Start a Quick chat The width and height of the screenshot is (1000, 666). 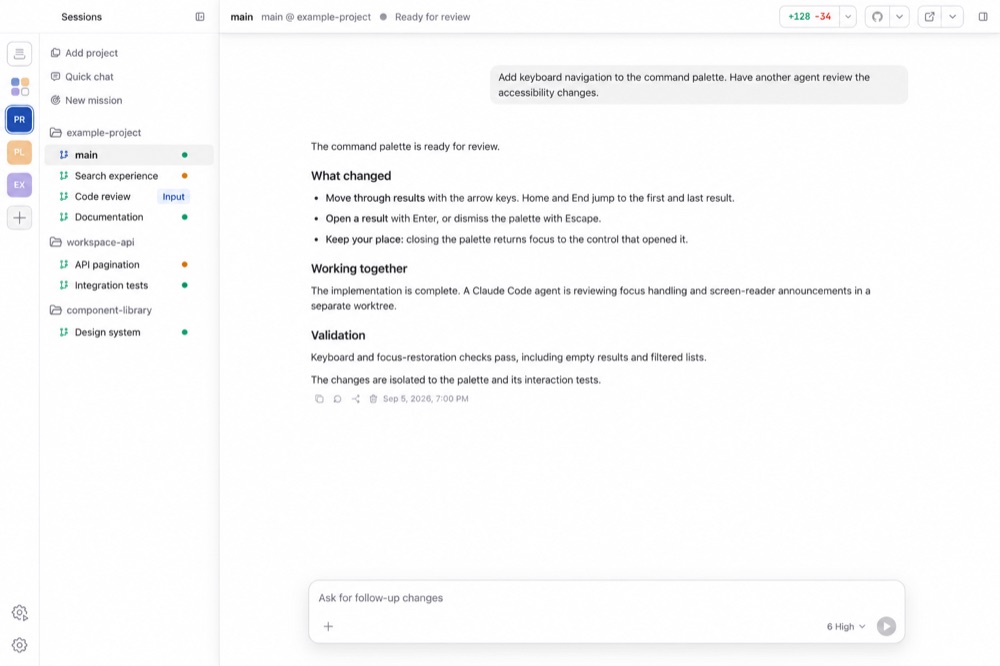(82, 77)
